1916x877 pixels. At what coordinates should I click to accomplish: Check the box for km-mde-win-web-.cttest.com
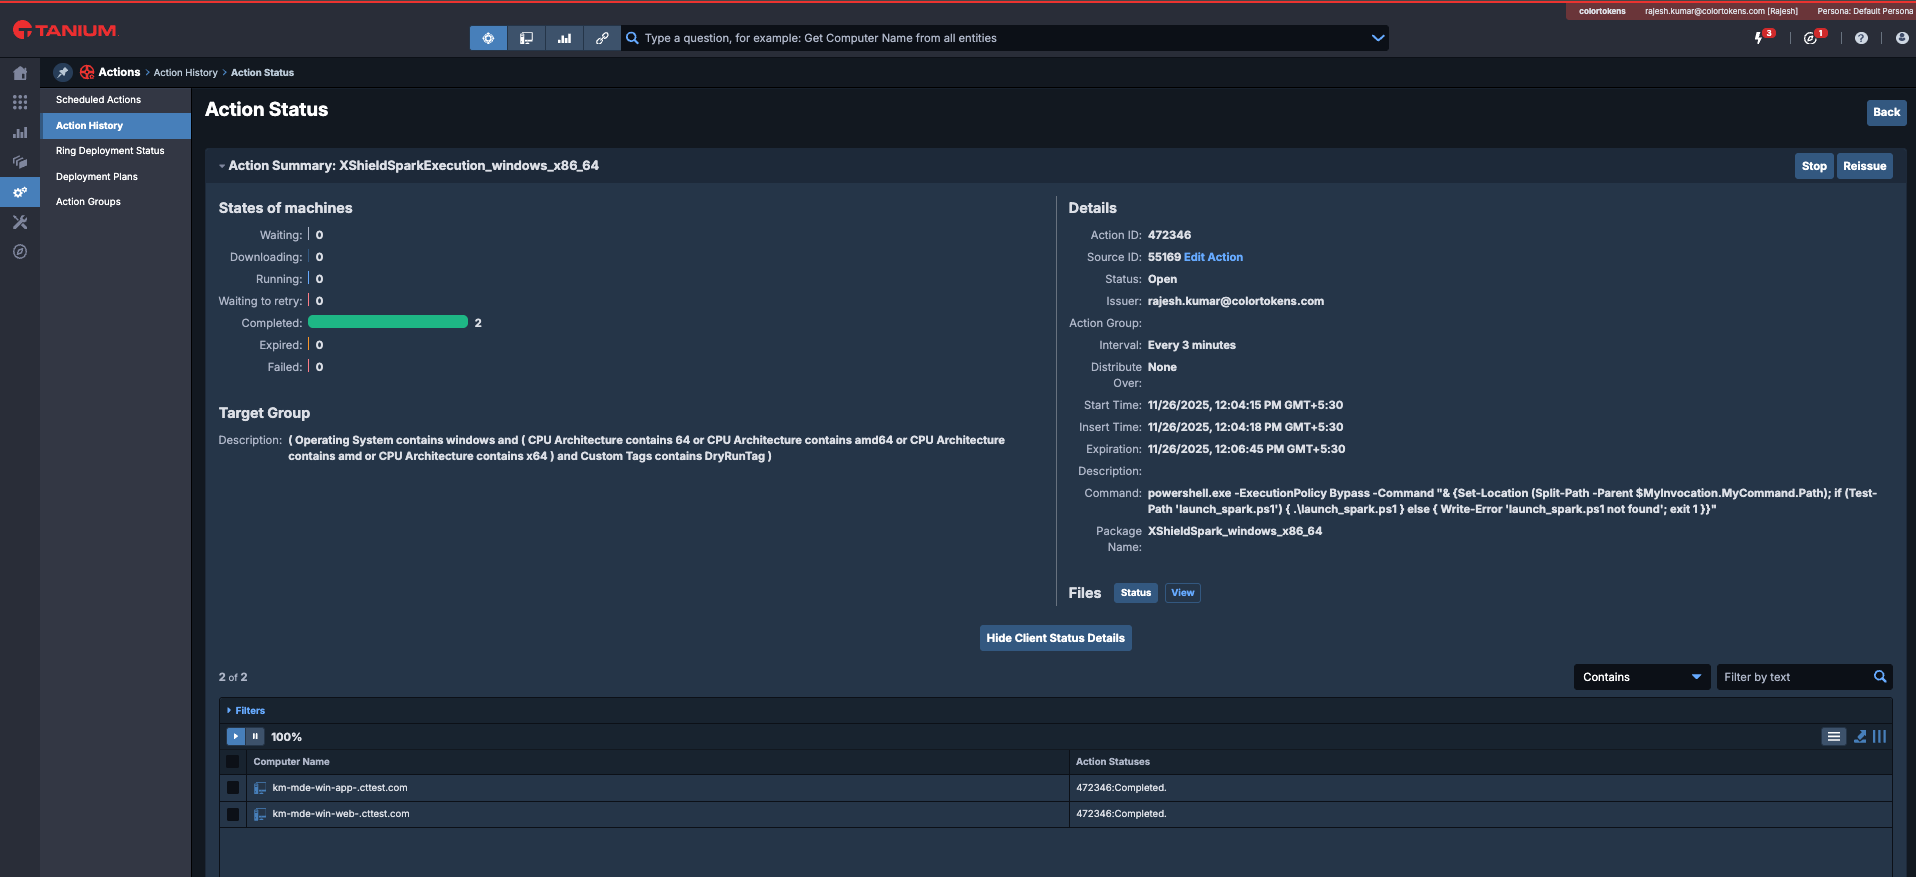click(233, 814)
